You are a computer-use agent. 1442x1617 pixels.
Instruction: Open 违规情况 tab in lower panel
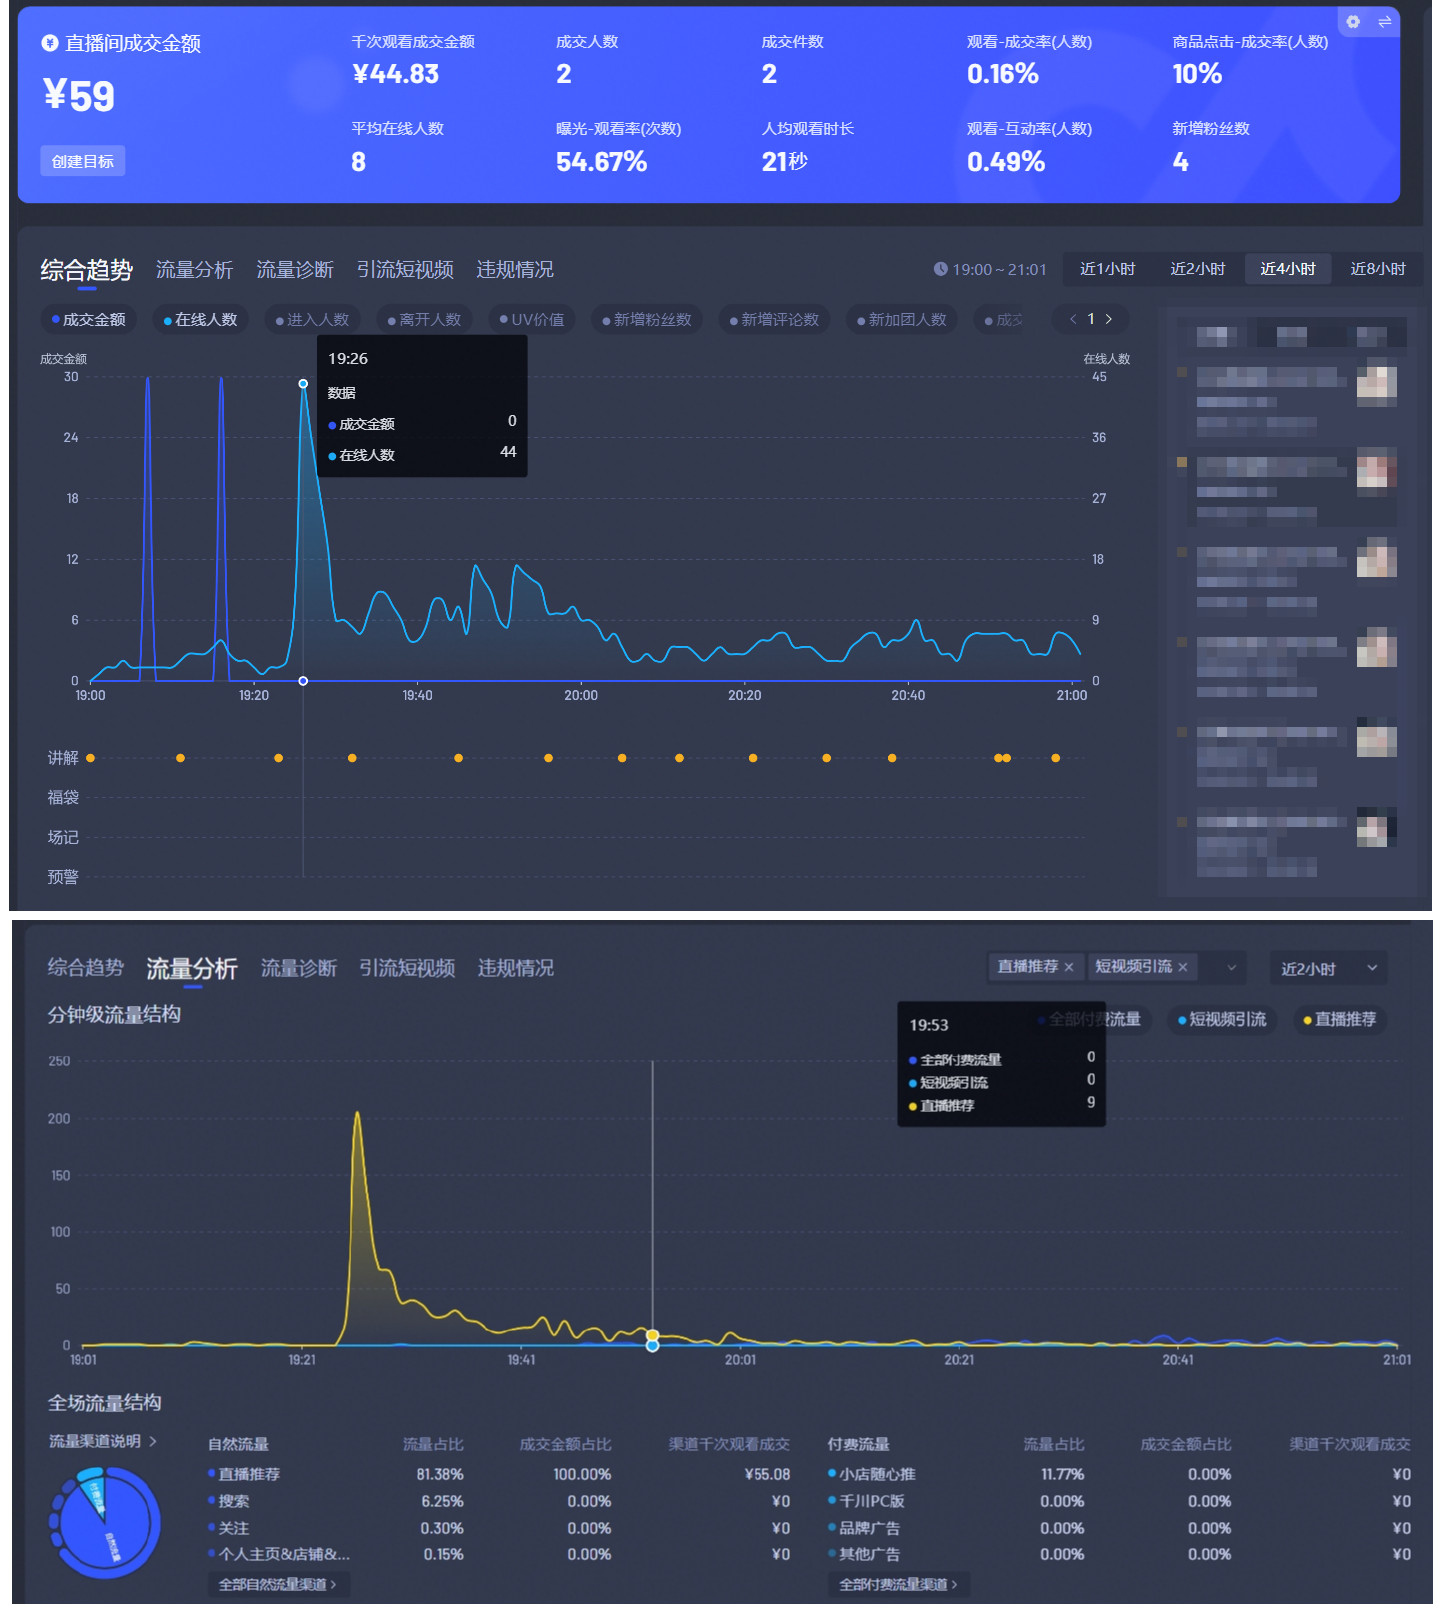(x=516, y=968)
